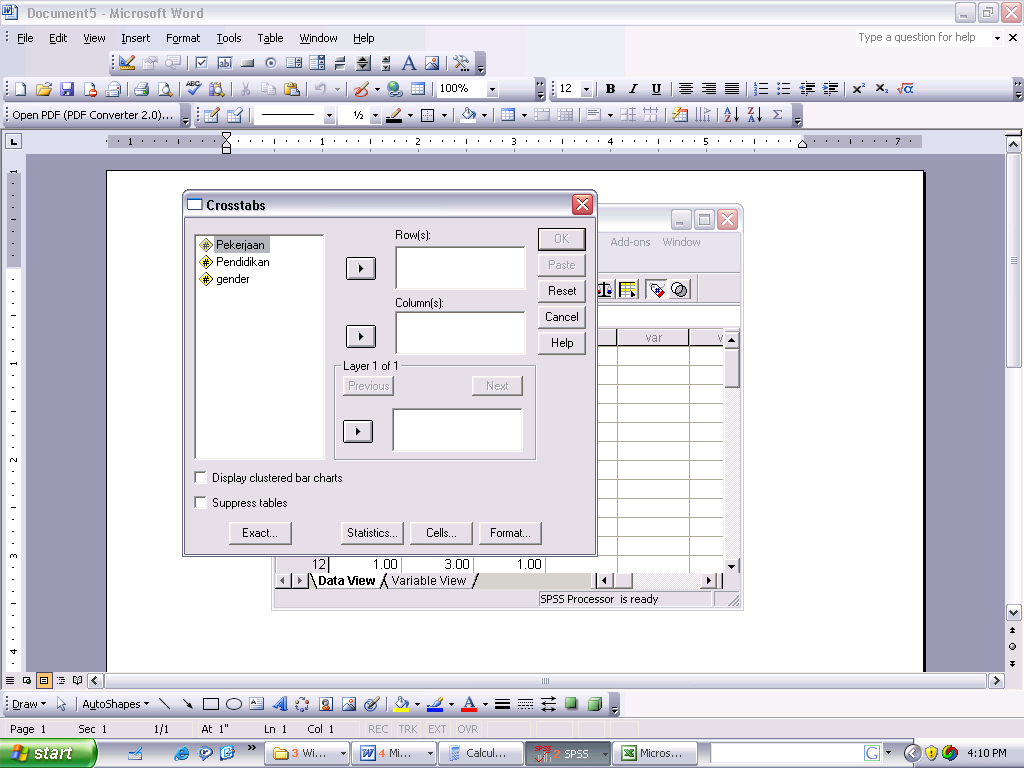1024x768 pixels.
Task: Click the Insert WordArt icon in Drawing toolbar
Action: pyautogui.click(x=280, y=704)
